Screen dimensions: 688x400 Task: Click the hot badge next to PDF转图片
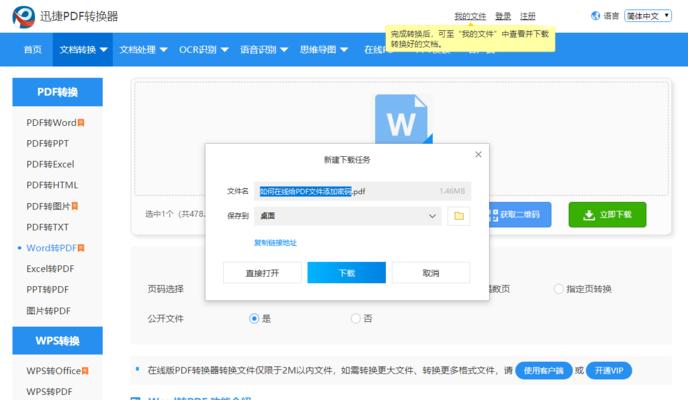click(75, 206)
